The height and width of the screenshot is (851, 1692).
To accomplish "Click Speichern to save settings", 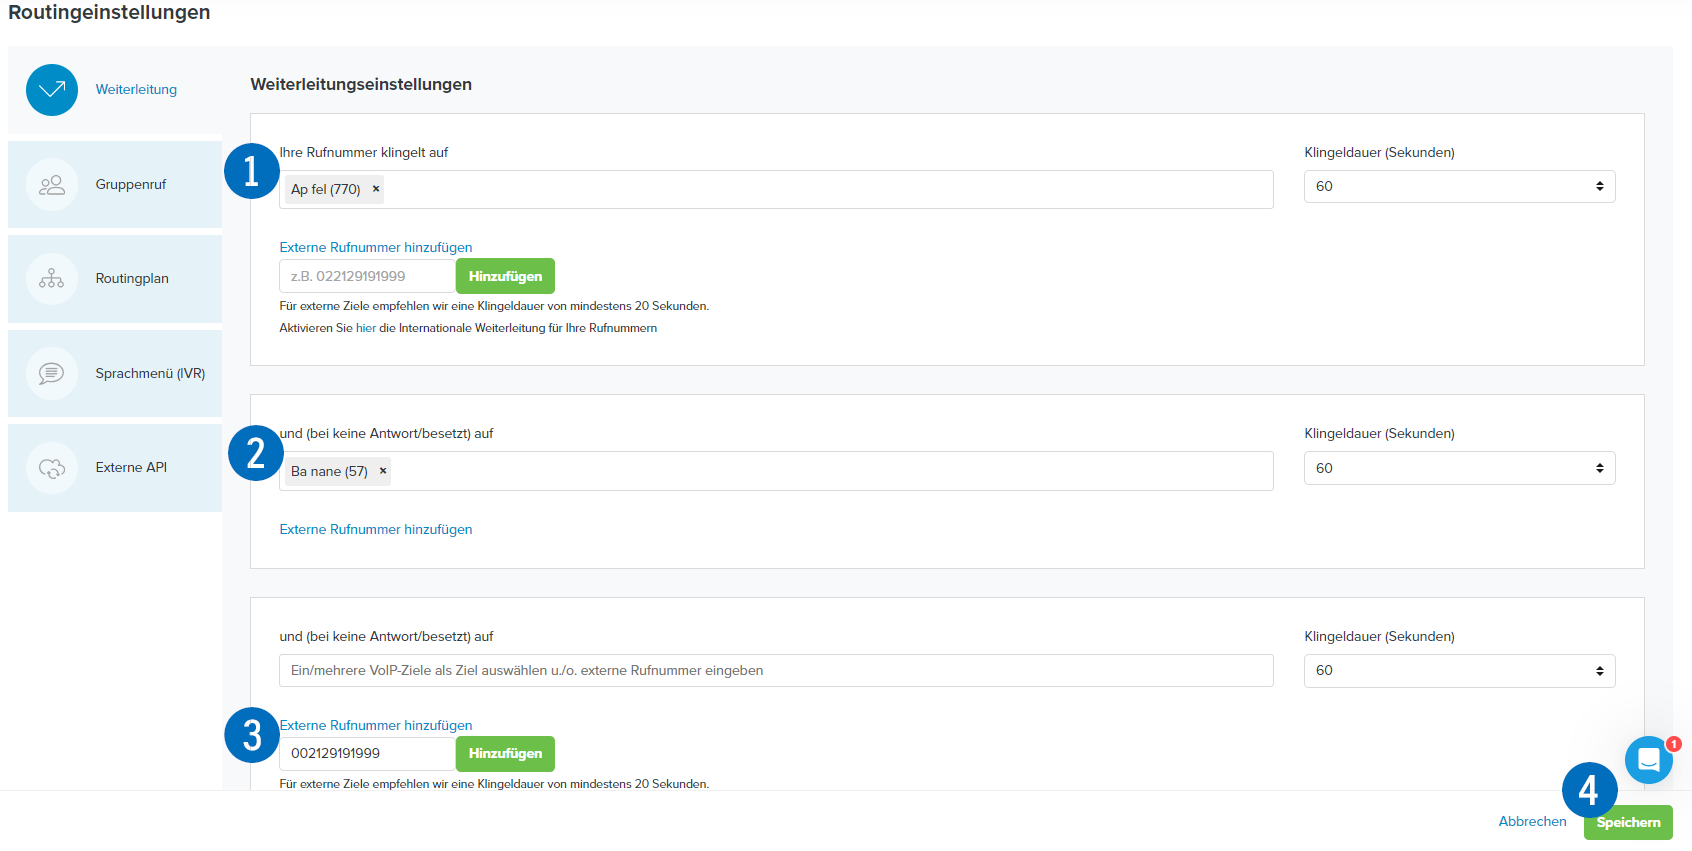I will (1628, 822).
